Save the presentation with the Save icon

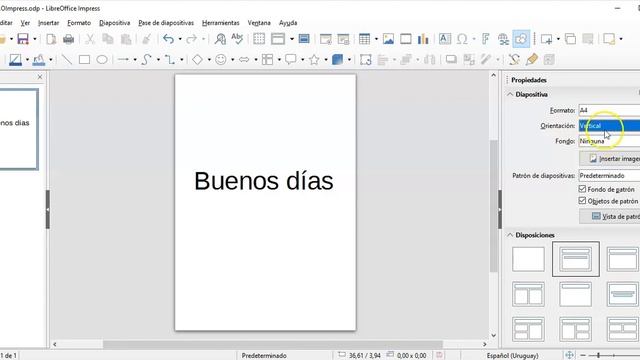pyautogui.click(x=23, y=39)
